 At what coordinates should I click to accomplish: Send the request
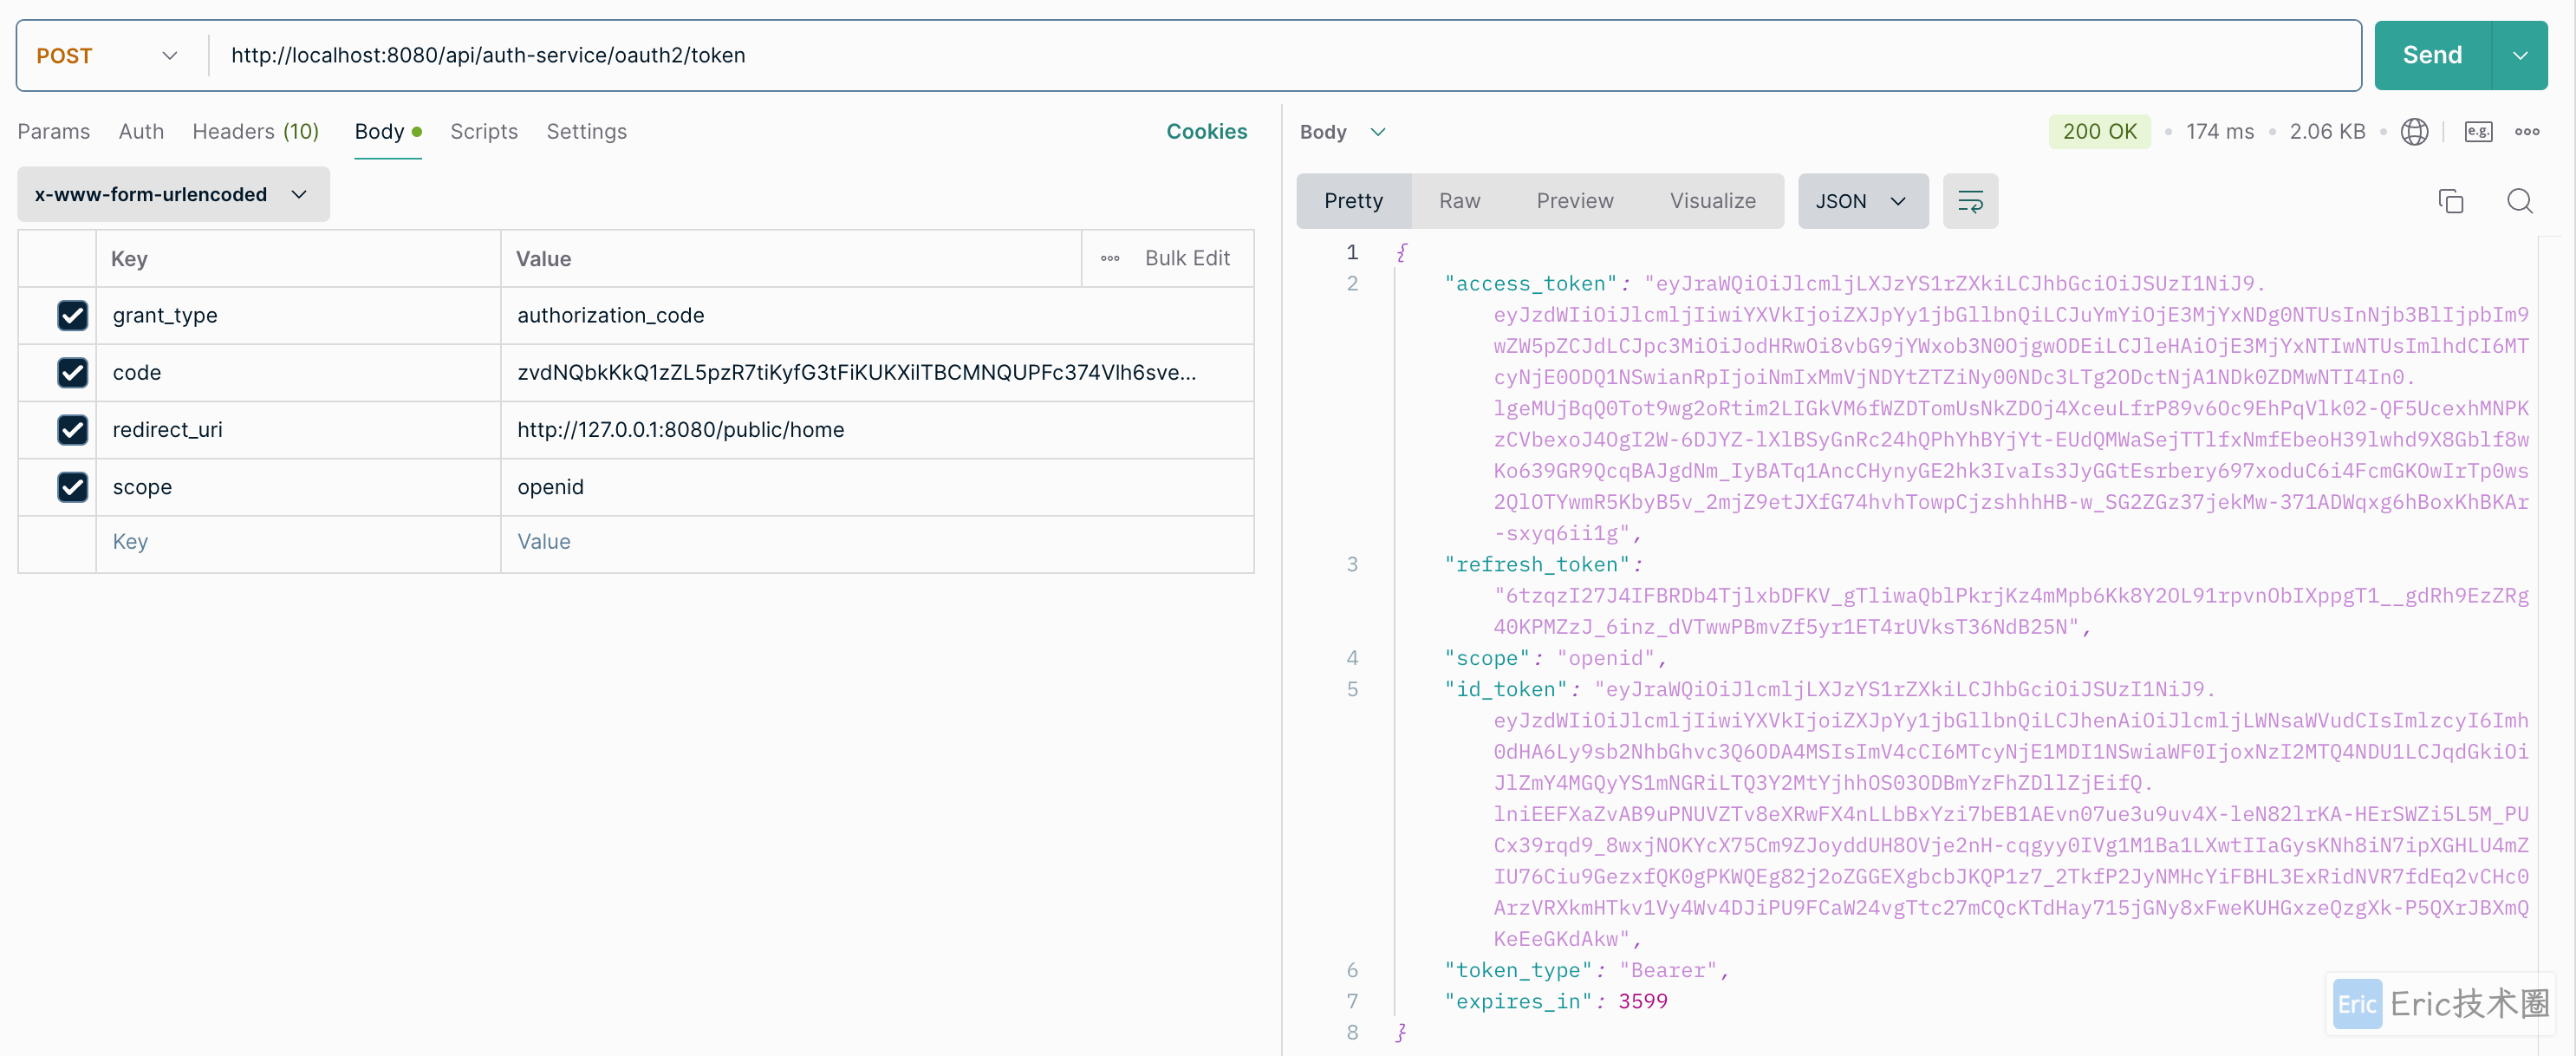[2431, 55]
